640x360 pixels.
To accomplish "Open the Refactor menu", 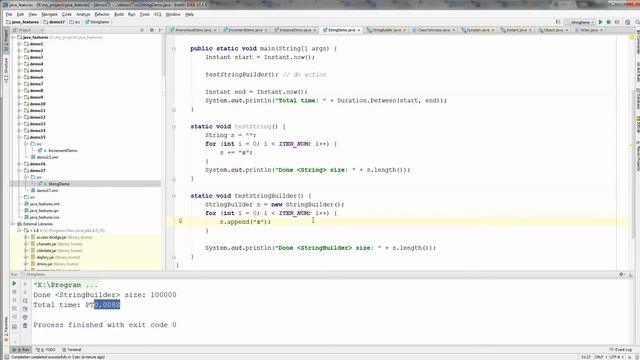I will (x=102, y=14).
